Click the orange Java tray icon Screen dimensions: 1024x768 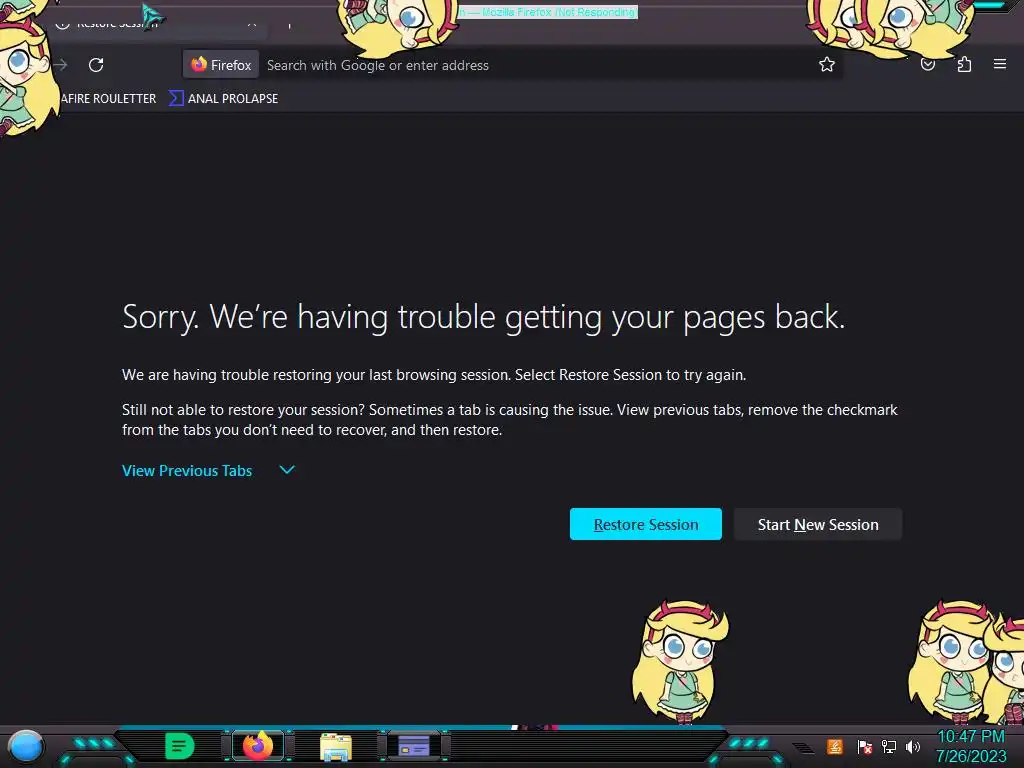[835, 746]
